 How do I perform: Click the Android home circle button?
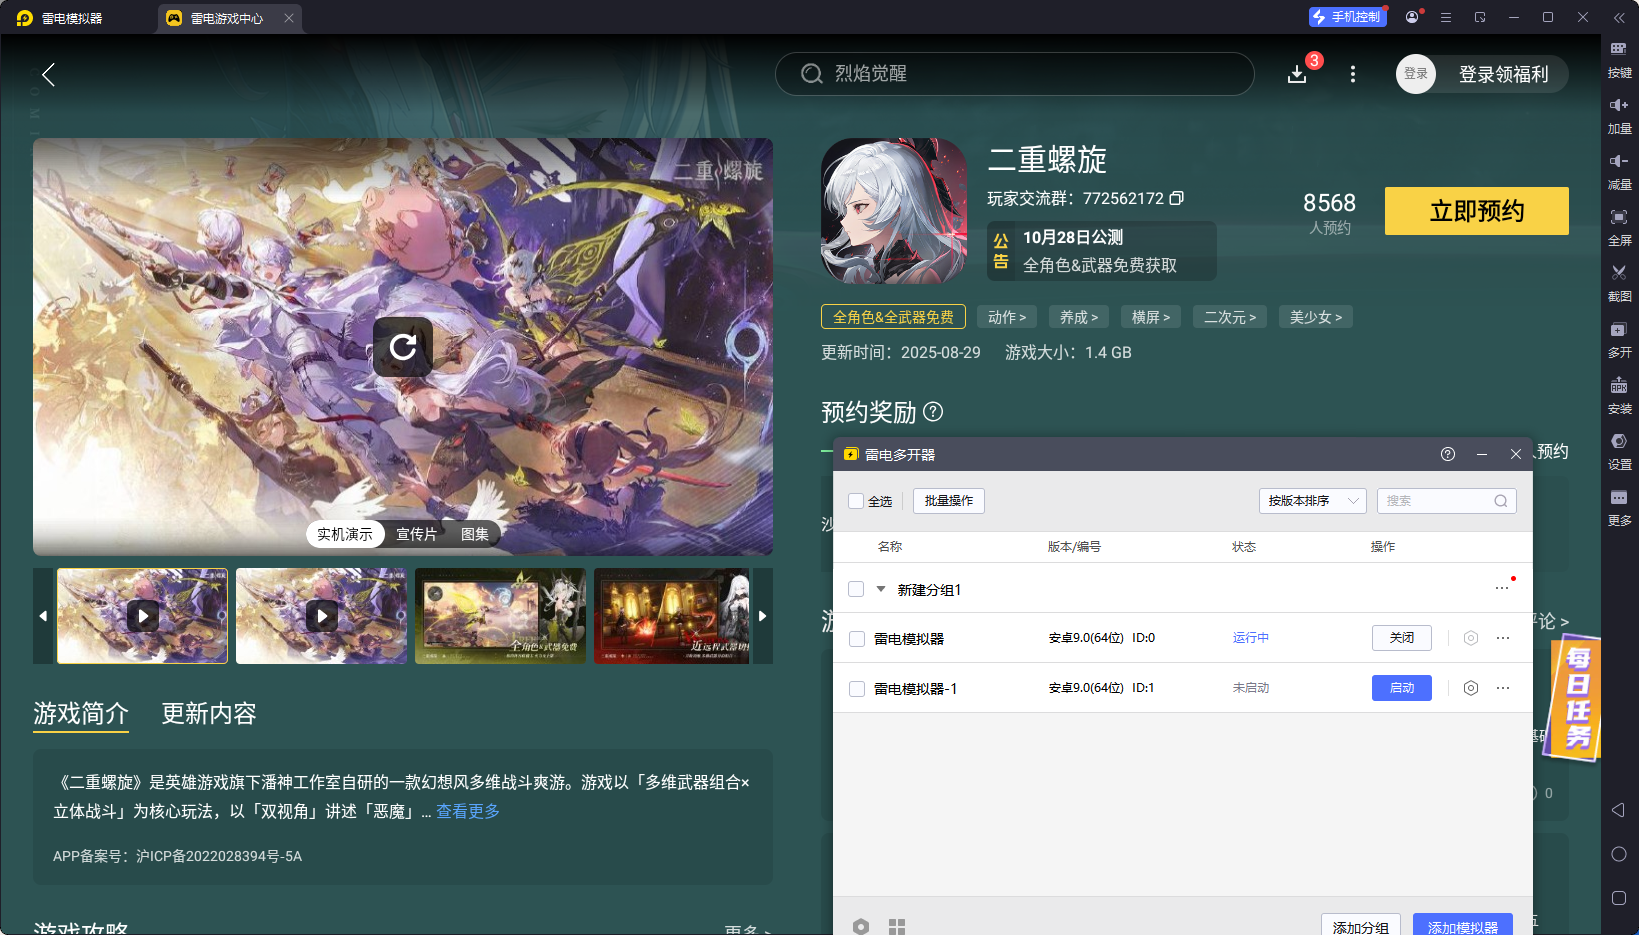click(x=1619, y=854)
